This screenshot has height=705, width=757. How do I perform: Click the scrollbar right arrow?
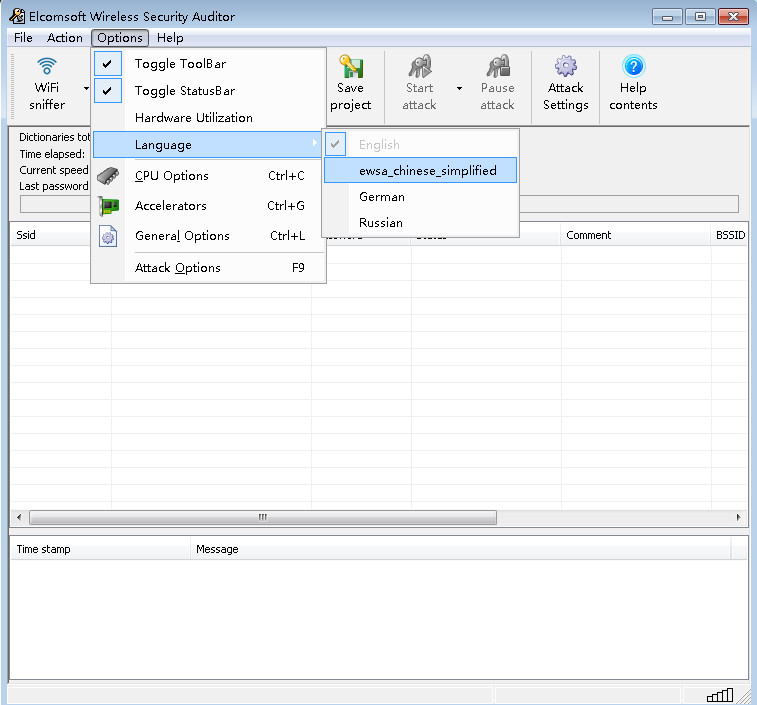click(x=738, y=517)
